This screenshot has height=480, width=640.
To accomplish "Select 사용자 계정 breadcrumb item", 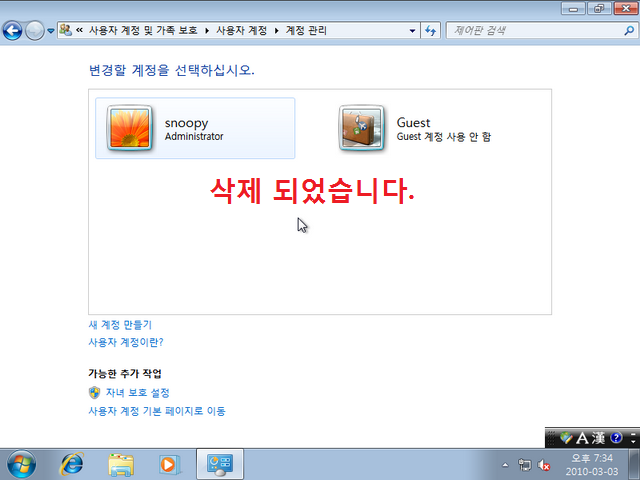I will point(242,31).
